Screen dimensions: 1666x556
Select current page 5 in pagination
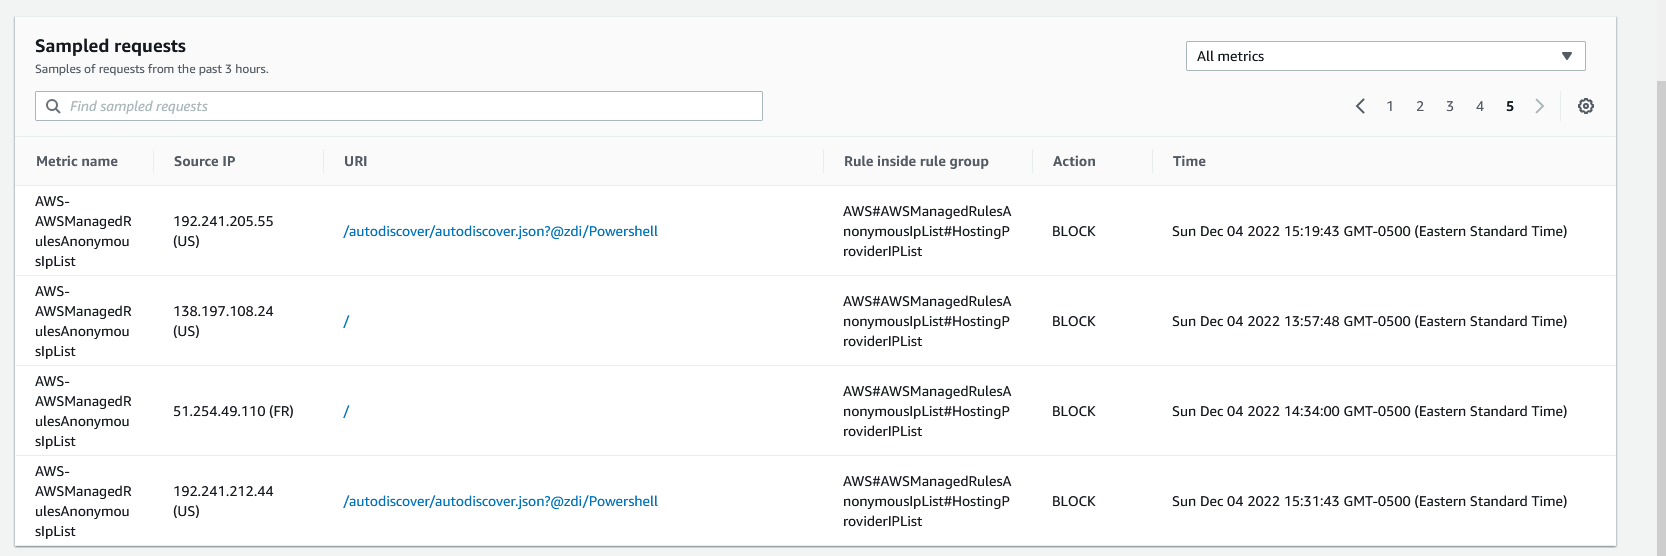point(1510,106)
